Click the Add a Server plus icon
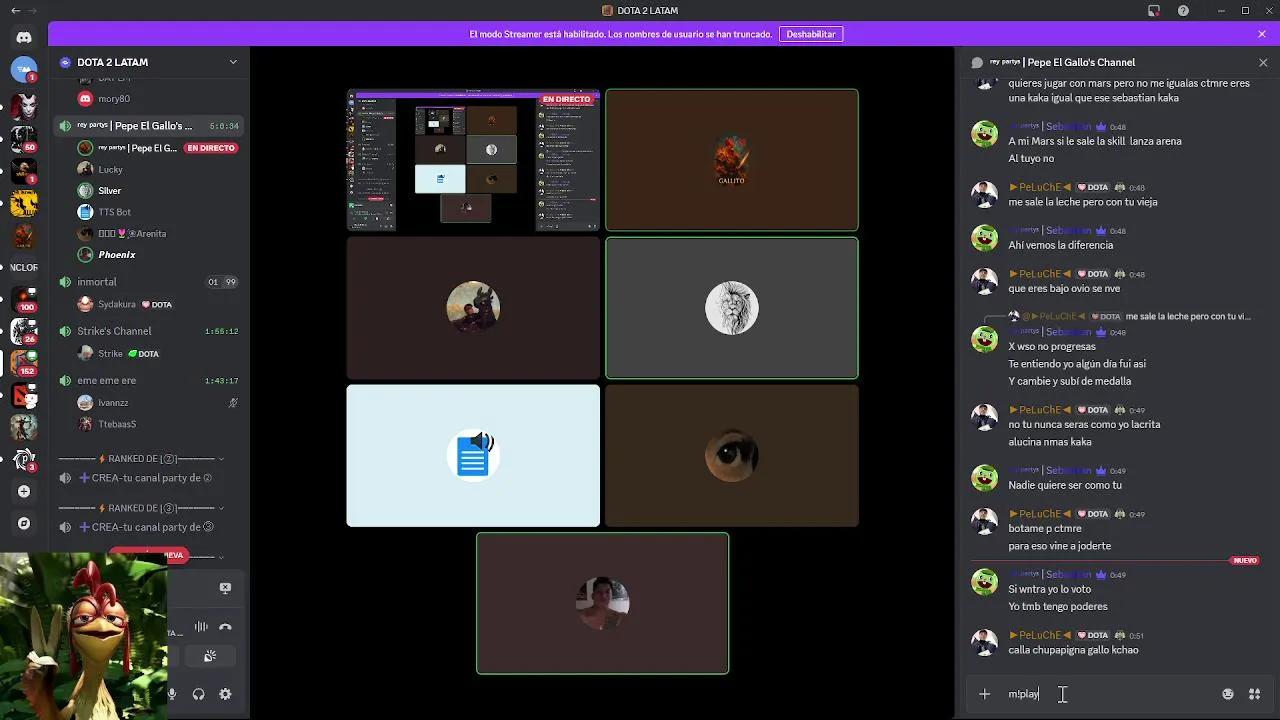This screenshot has height=720, width=1280. (x=24, y=491)
